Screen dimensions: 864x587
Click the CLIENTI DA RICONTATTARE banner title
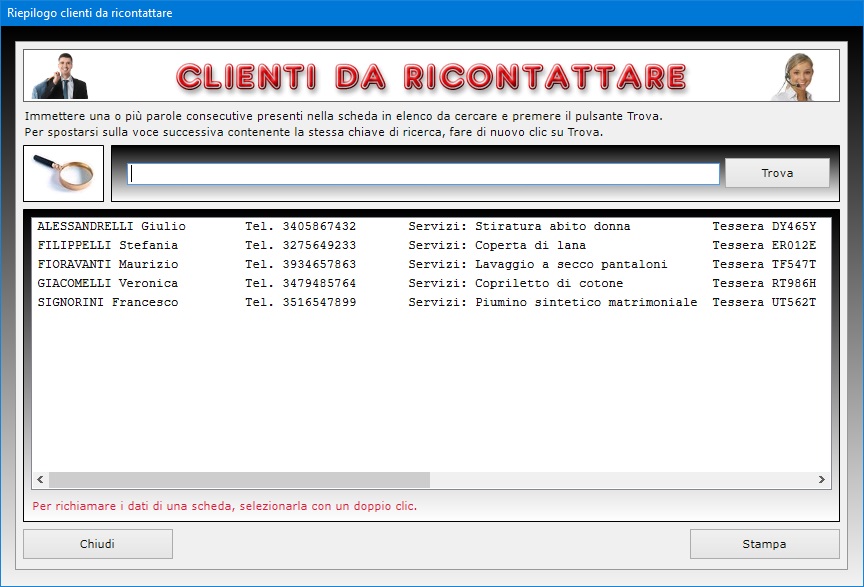431,77
